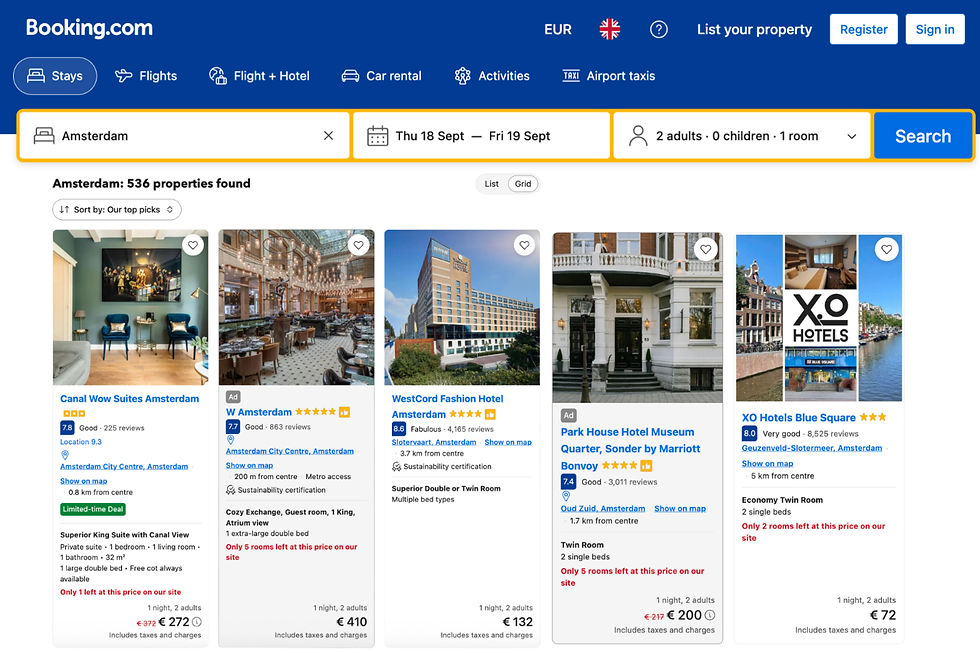This screenshot has width=980, height=653.
Task: Click the Search button
Action: pos(922,136)
